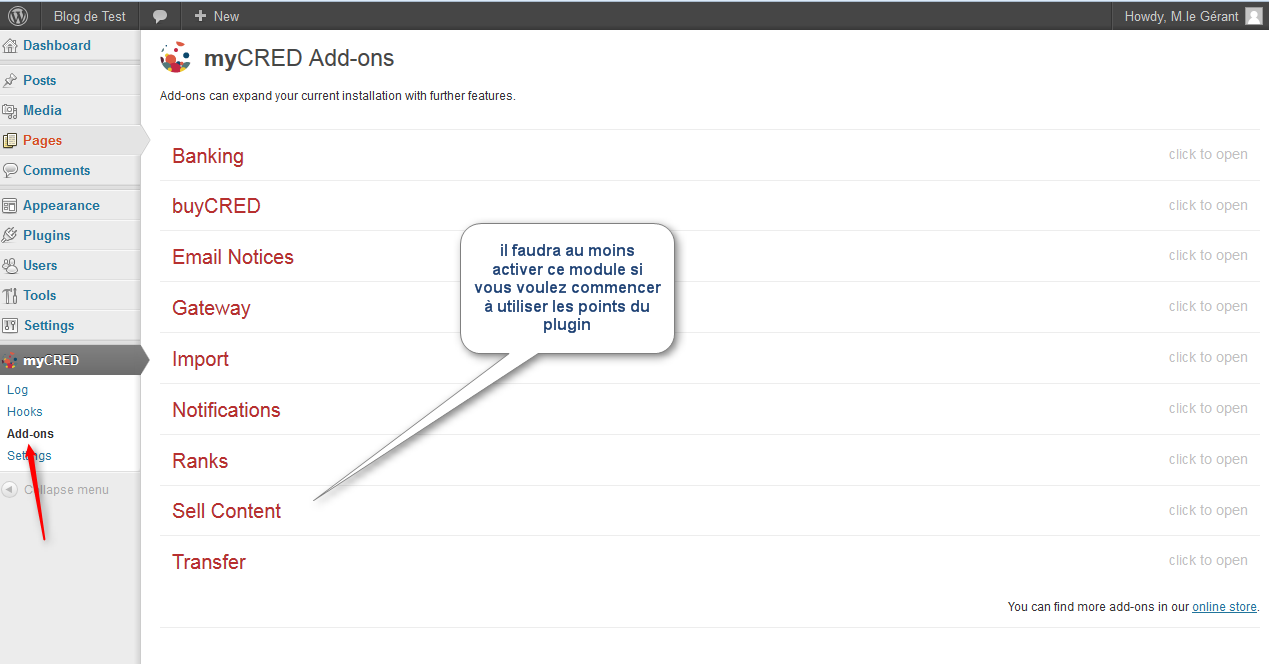1269x664 pixels.
Task: Click "click to open" in the Transfer row
Action: click(x=1208, y=560)
